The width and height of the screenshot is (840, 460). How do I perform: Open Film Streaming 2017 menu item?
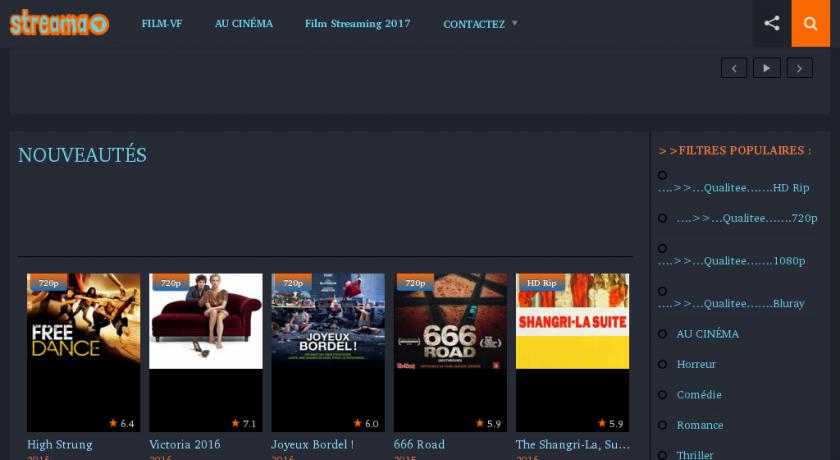[357, 24]
